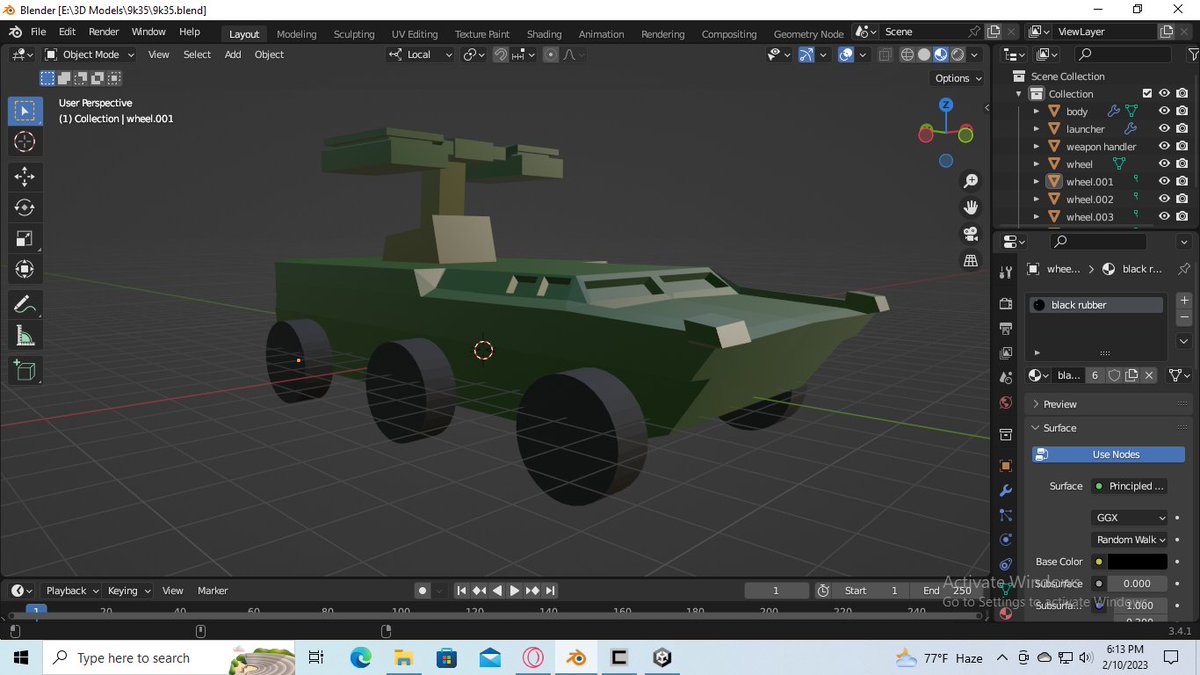Disable wheel.002 in renders via camera icon
The image size is (1200, 675).
coord(1182,198)
